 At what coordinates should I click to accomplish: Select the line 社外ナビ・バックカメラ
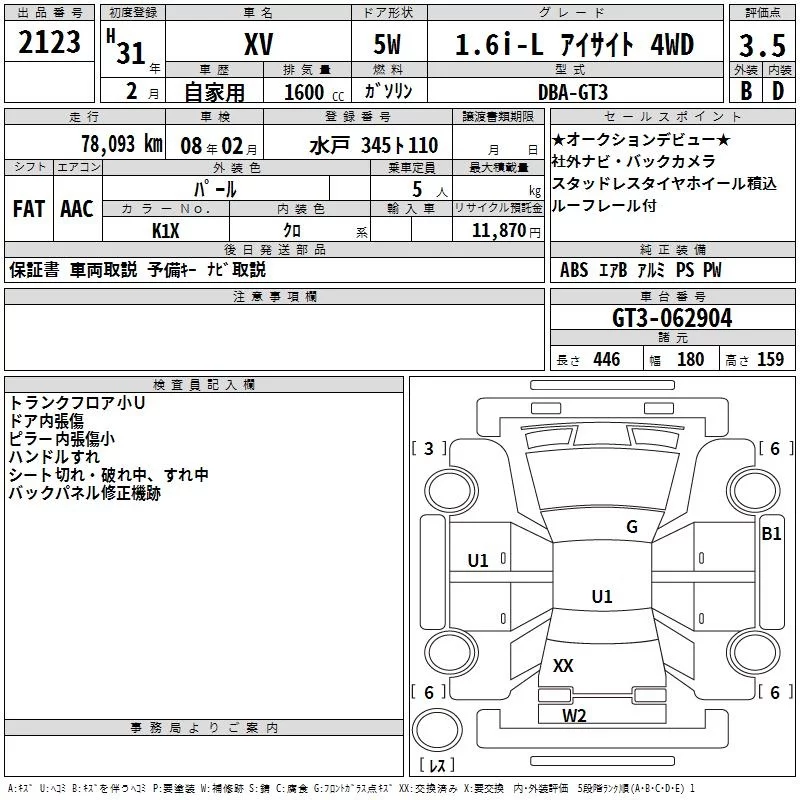tap(633, 161)
